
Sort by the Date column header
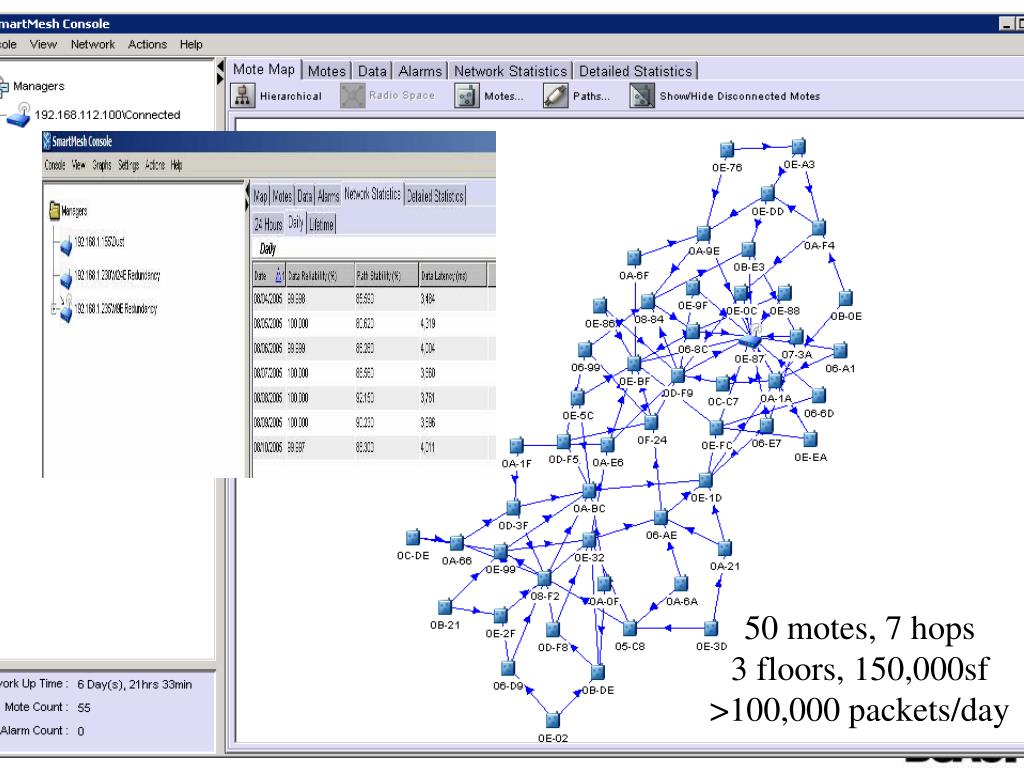[268, 276]
